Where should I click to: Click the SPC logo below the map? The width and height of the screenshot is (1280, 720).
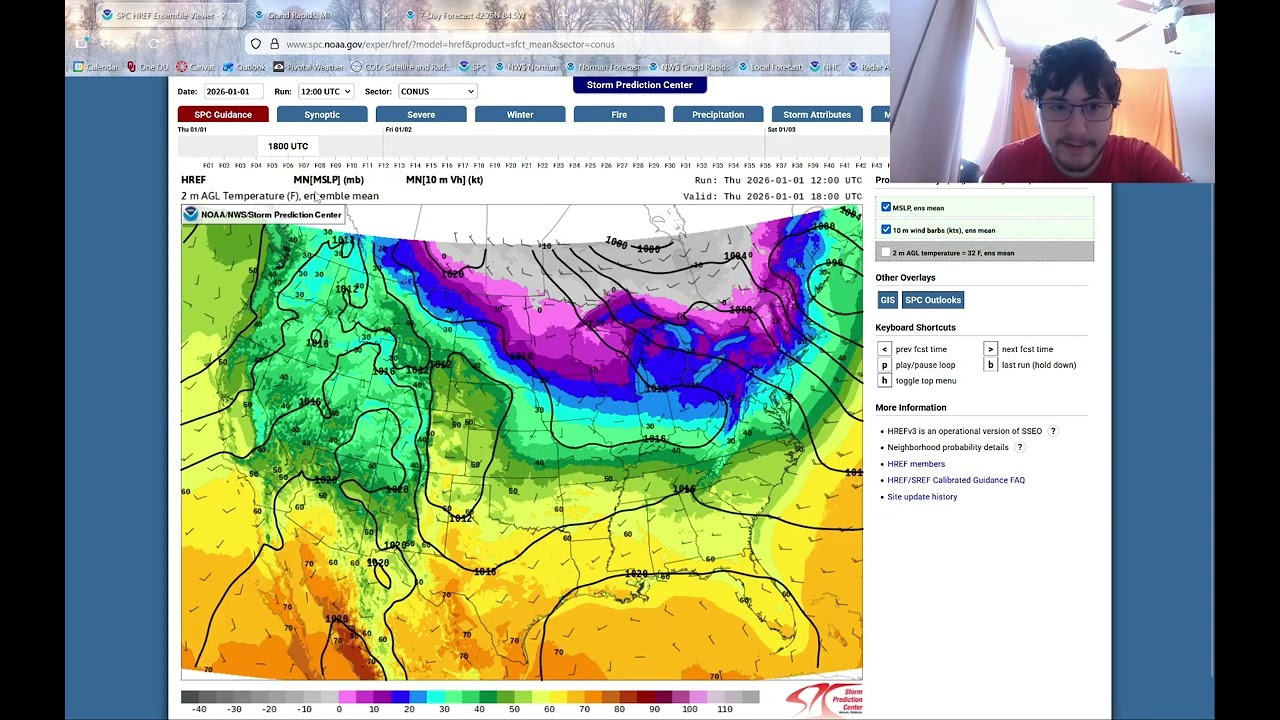pos(824,700)
